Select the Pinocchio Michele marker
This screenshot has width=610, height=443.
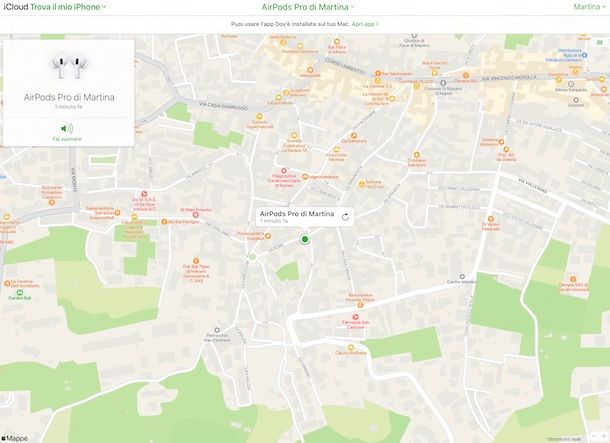337,149
